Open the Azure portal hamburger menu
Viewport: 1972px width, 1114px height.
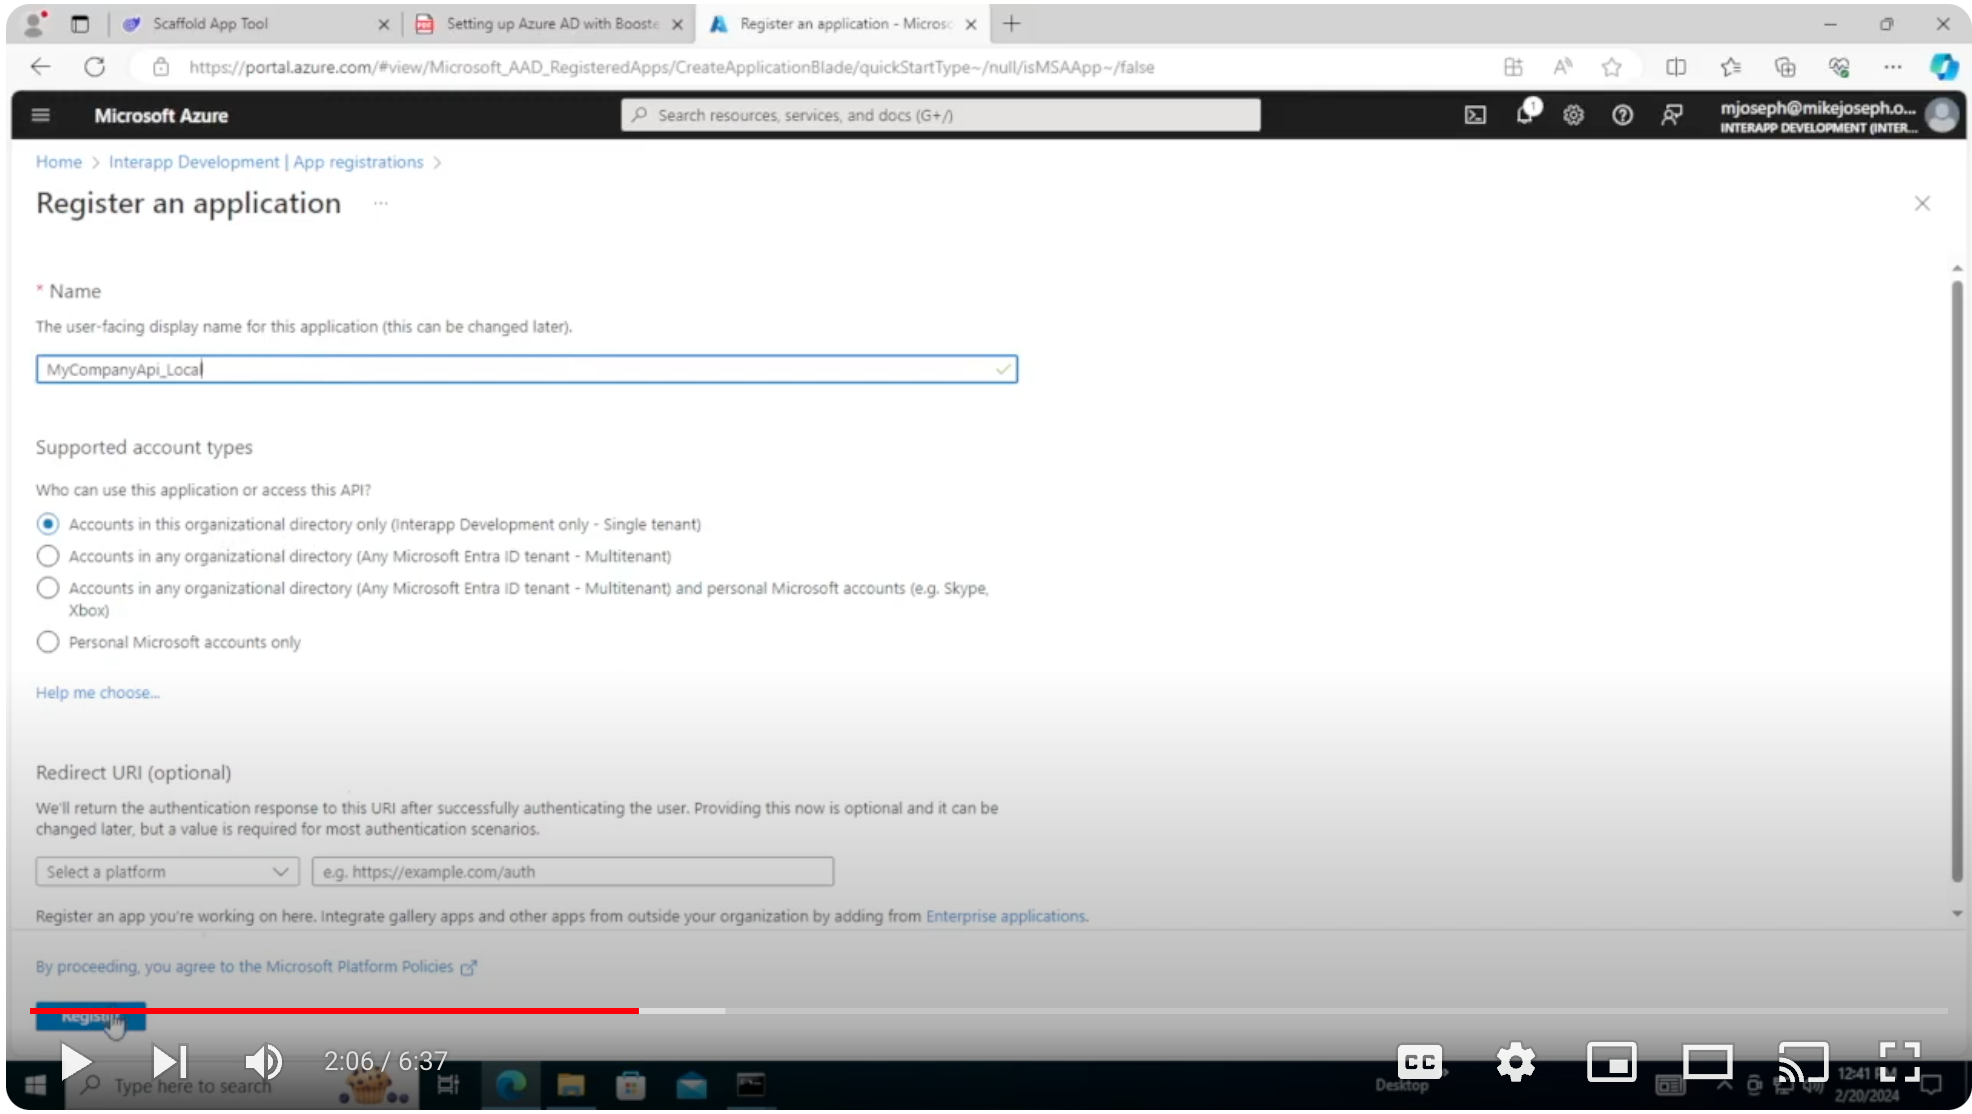coord(41,115)
